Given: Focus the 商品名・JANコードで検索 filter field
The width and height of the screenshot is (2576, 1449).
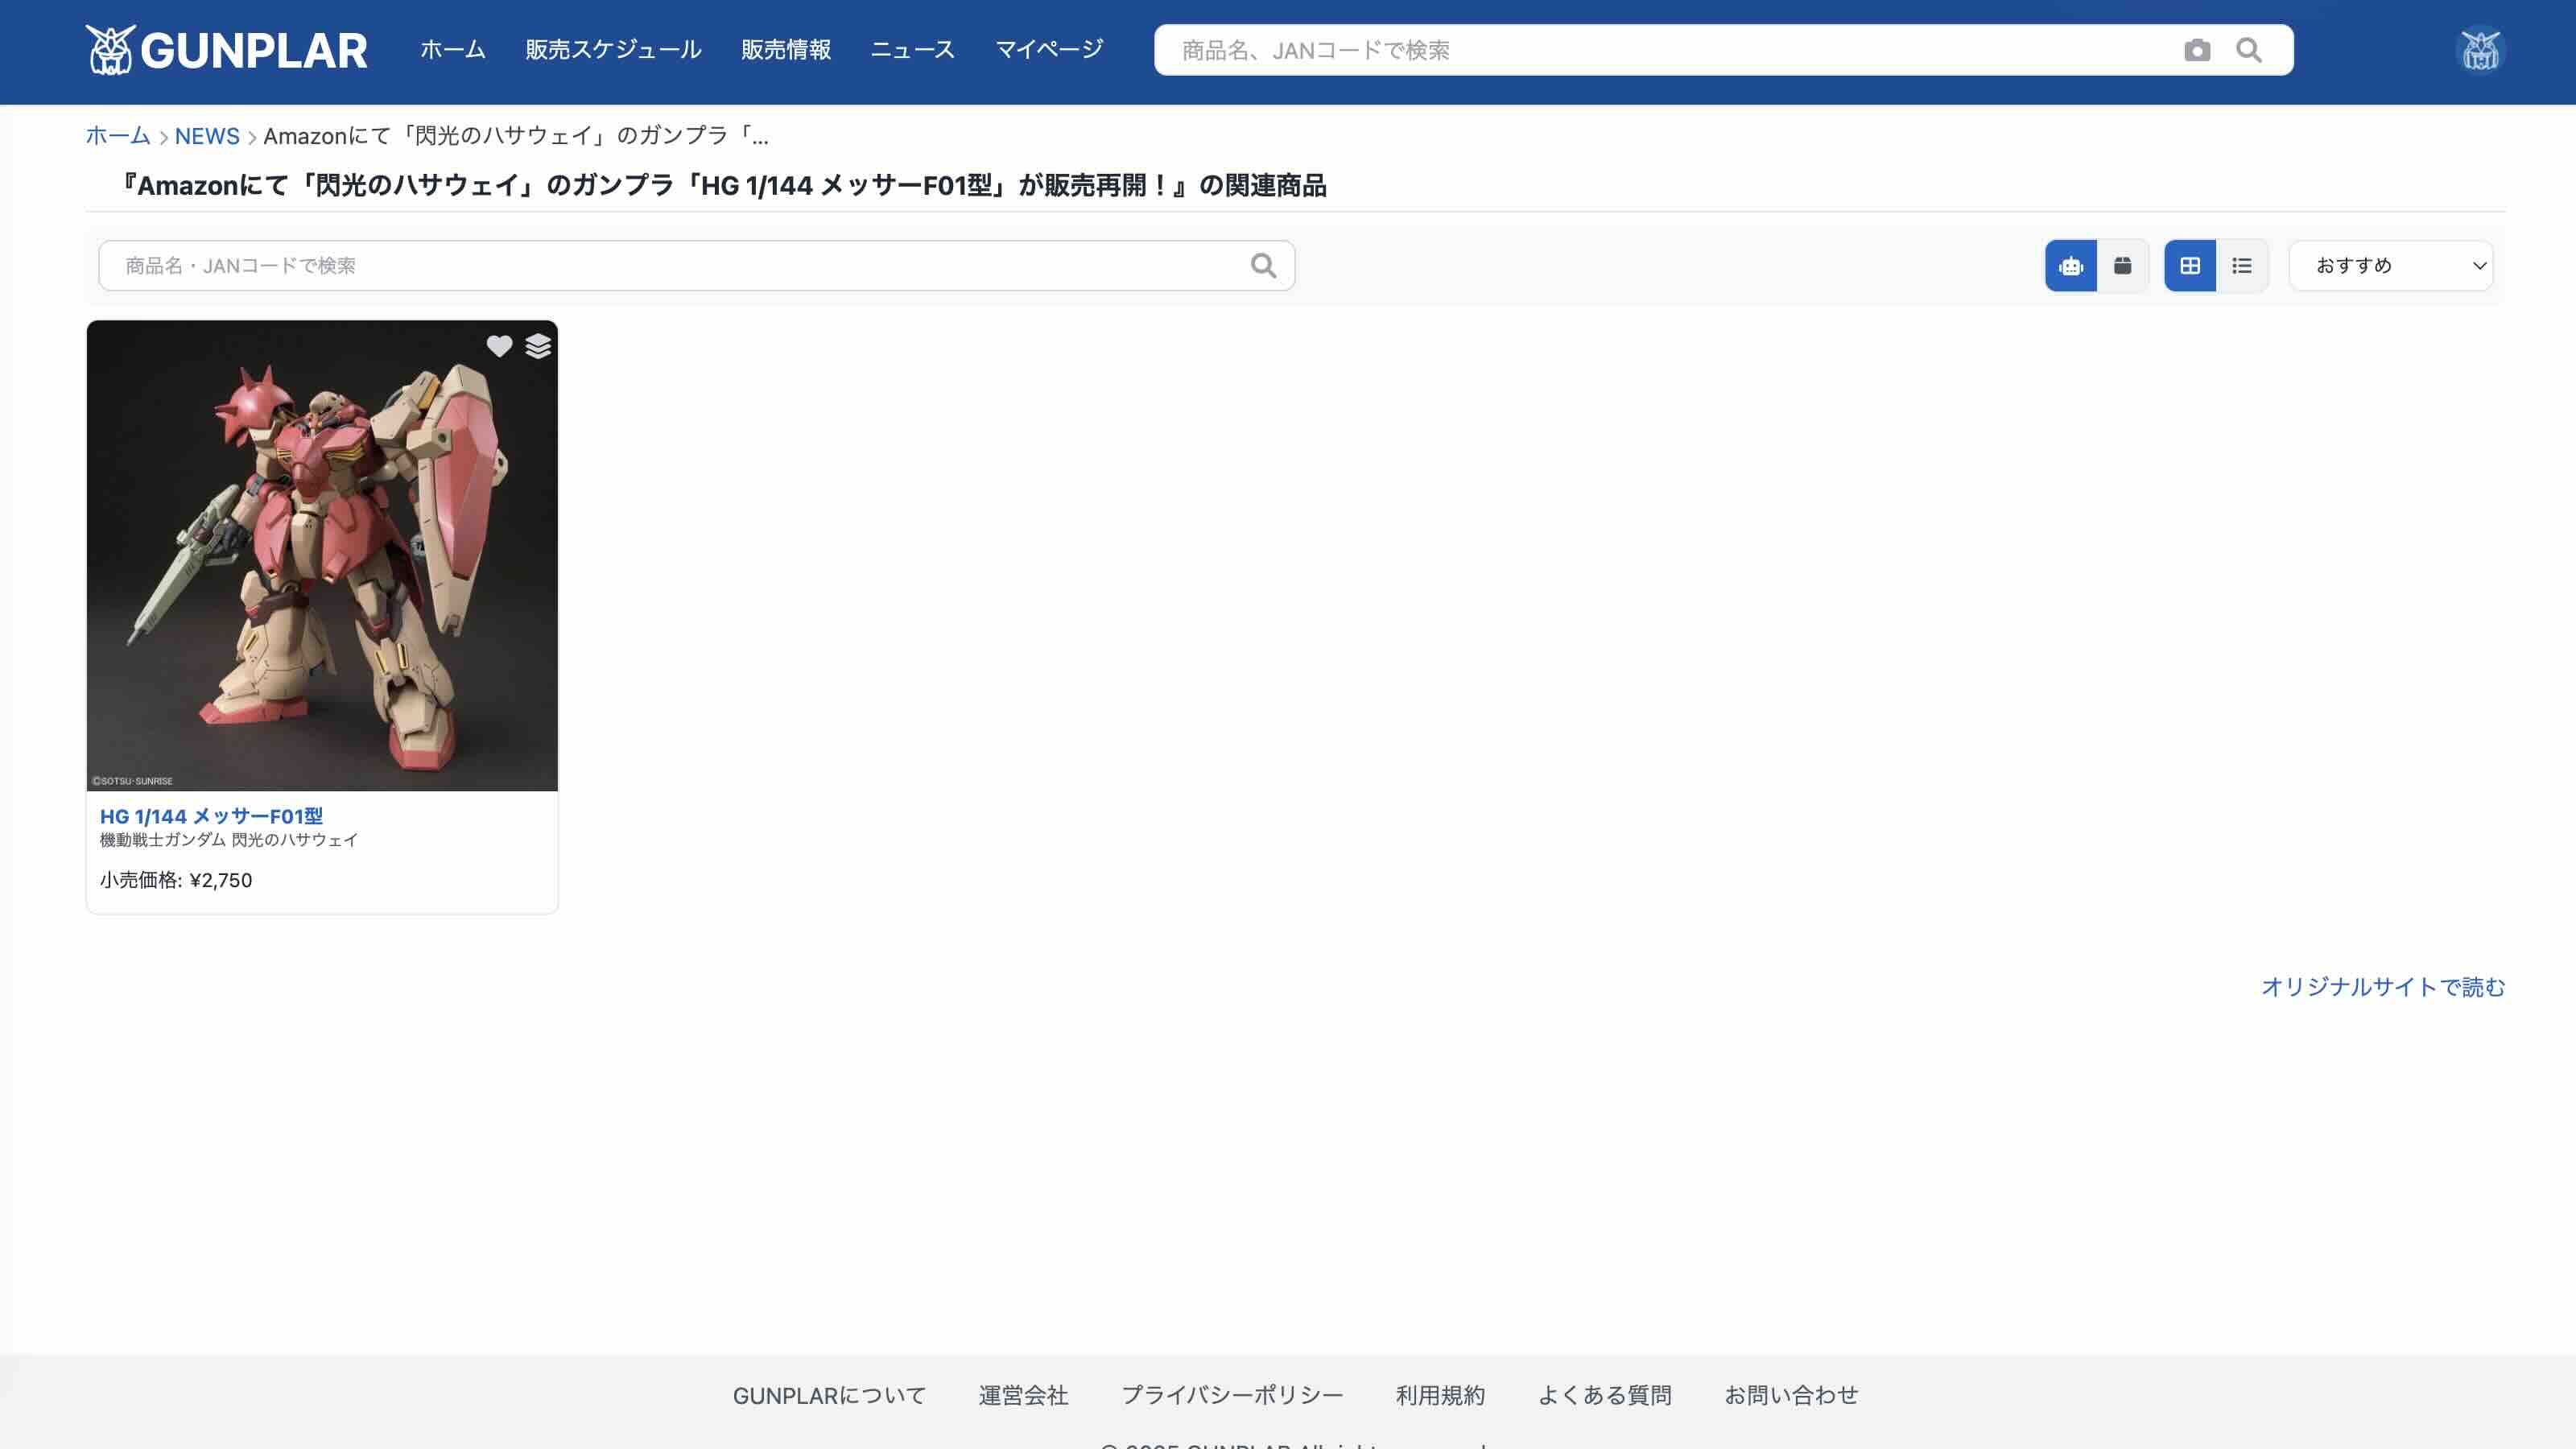Looking at the screenshot, I should (x=697, y=266).
